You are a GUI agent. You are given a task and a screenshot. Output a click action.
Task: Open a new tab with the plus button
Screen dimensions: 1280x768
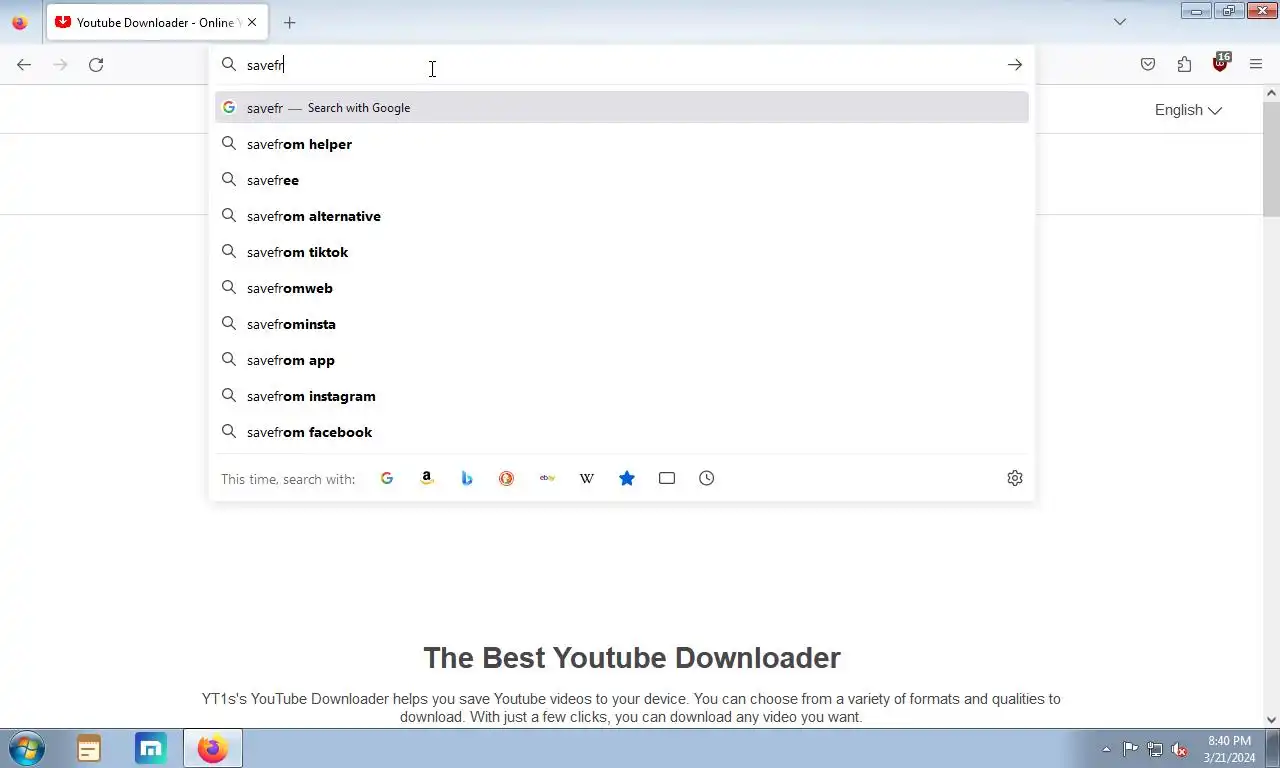289,22
